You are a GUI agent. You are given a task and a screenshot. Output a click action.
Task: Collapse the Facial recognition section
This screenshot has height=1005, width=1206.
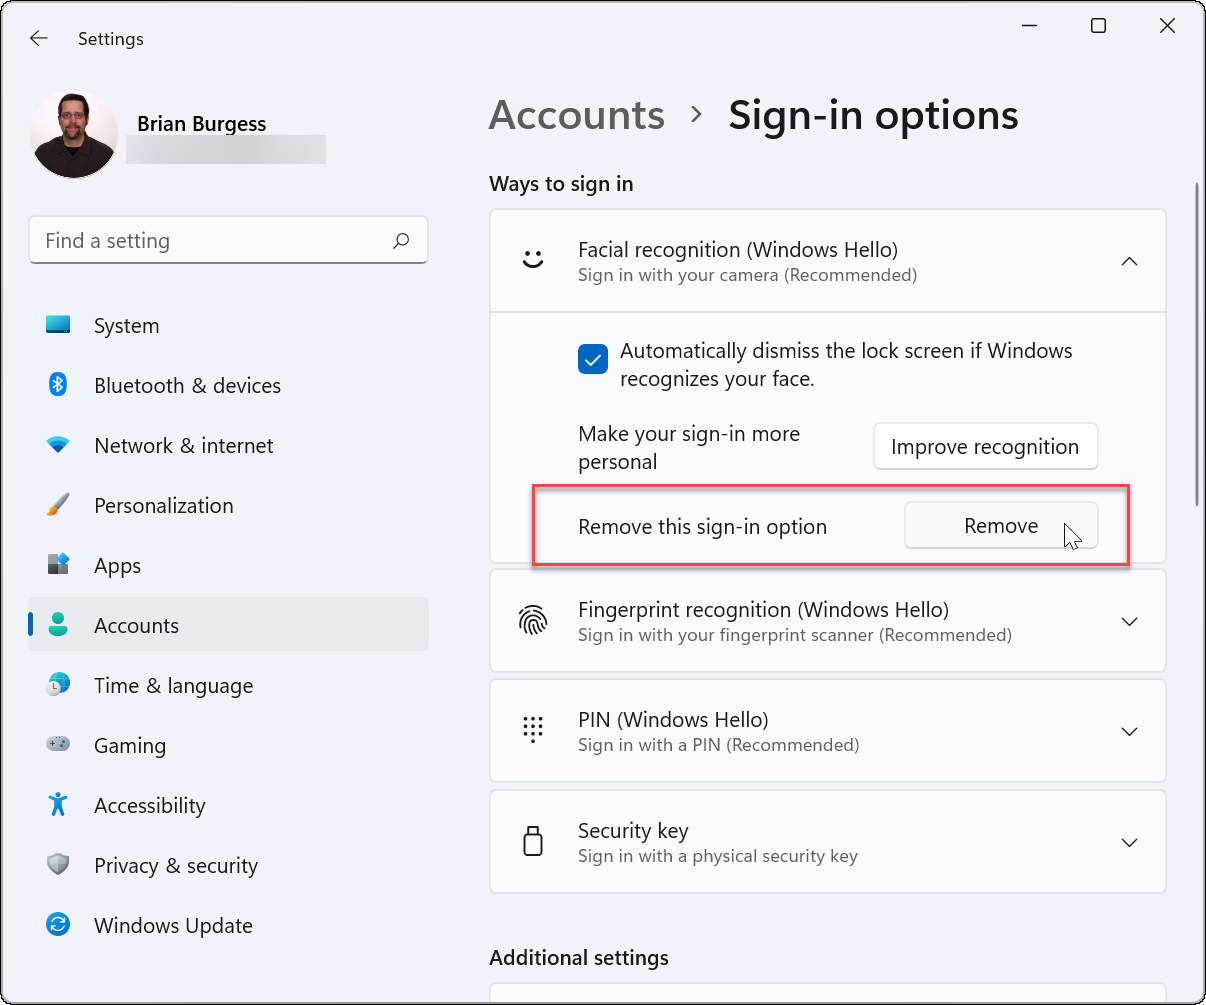click(1128, 261)
